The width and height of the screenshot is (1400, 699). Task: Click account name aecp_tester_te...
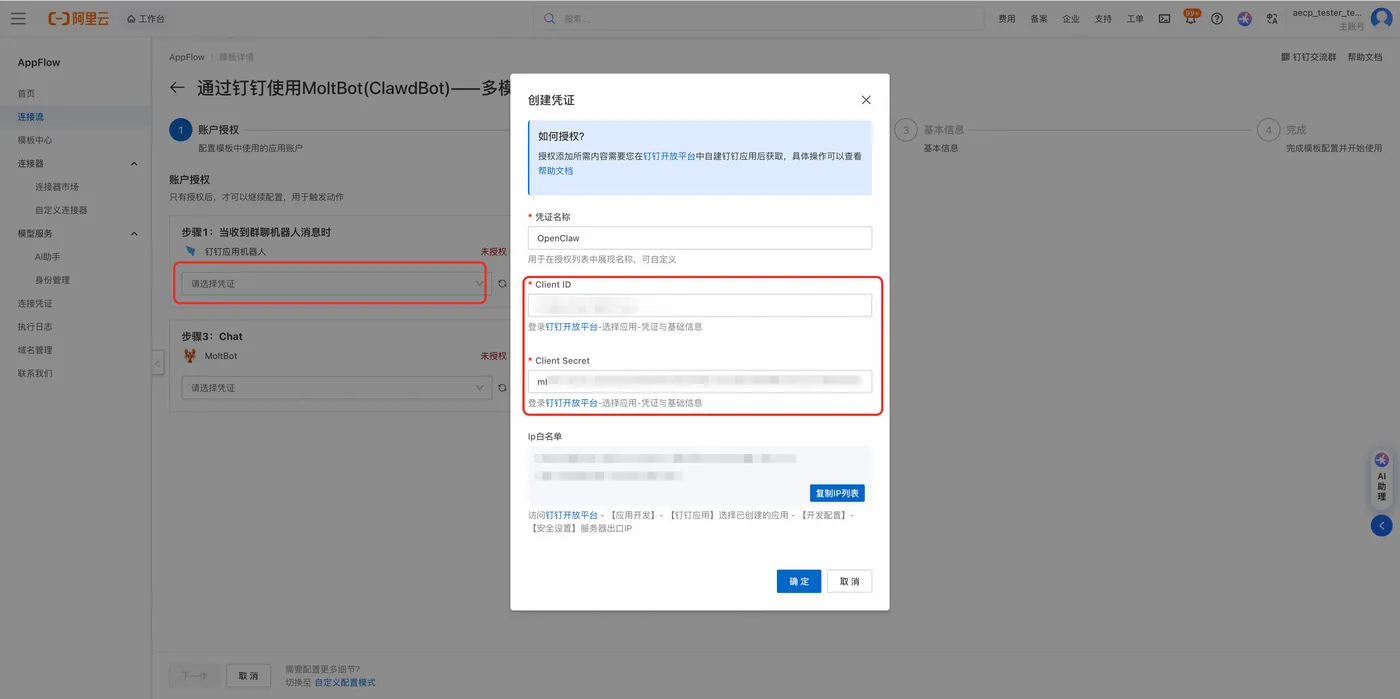[x=1327, y=13]
